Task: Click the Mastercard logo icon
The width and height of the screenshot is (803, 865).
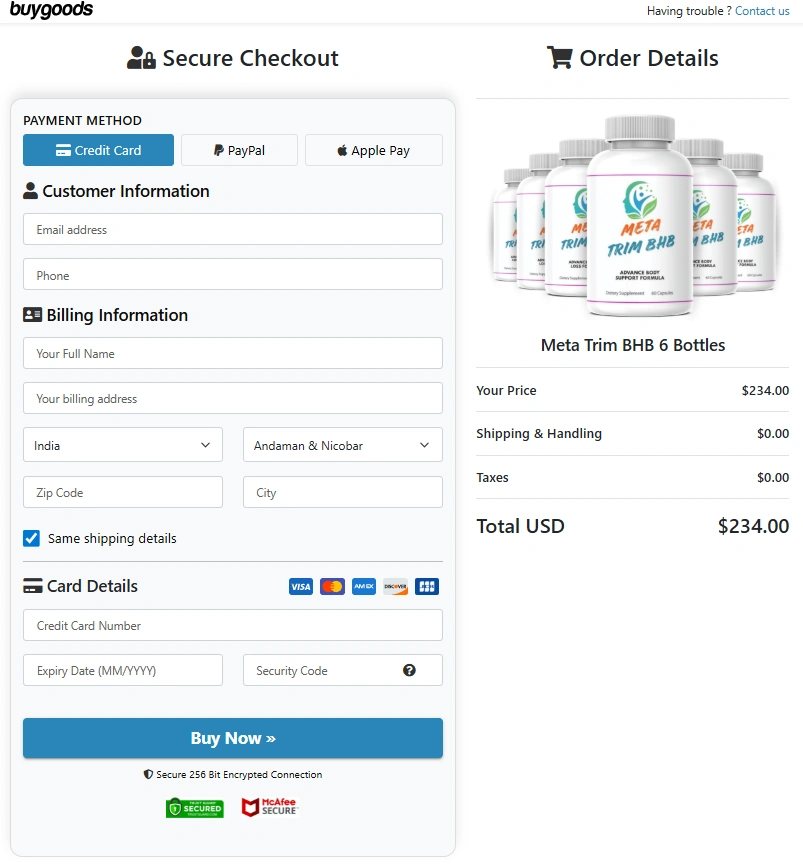Action: [332, 587]
